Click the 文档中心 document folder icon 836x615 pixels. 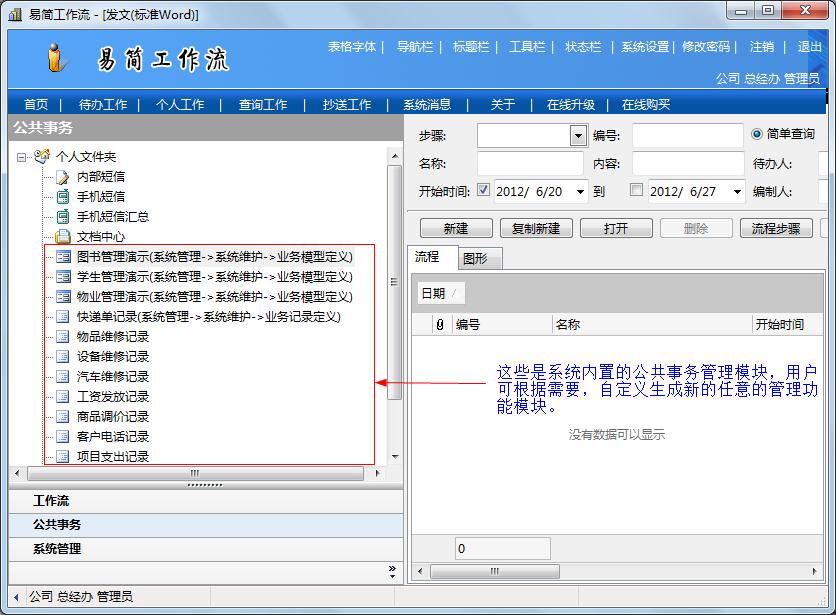click(63, 236)
